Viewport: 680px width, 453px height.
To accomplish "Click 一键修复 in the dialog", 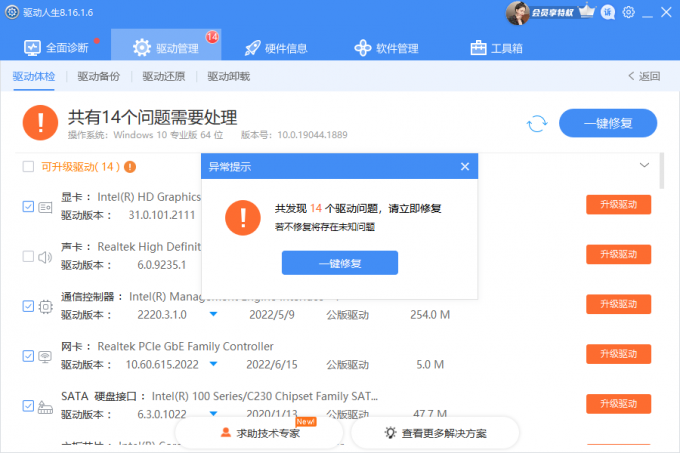I will coord(339,263).
